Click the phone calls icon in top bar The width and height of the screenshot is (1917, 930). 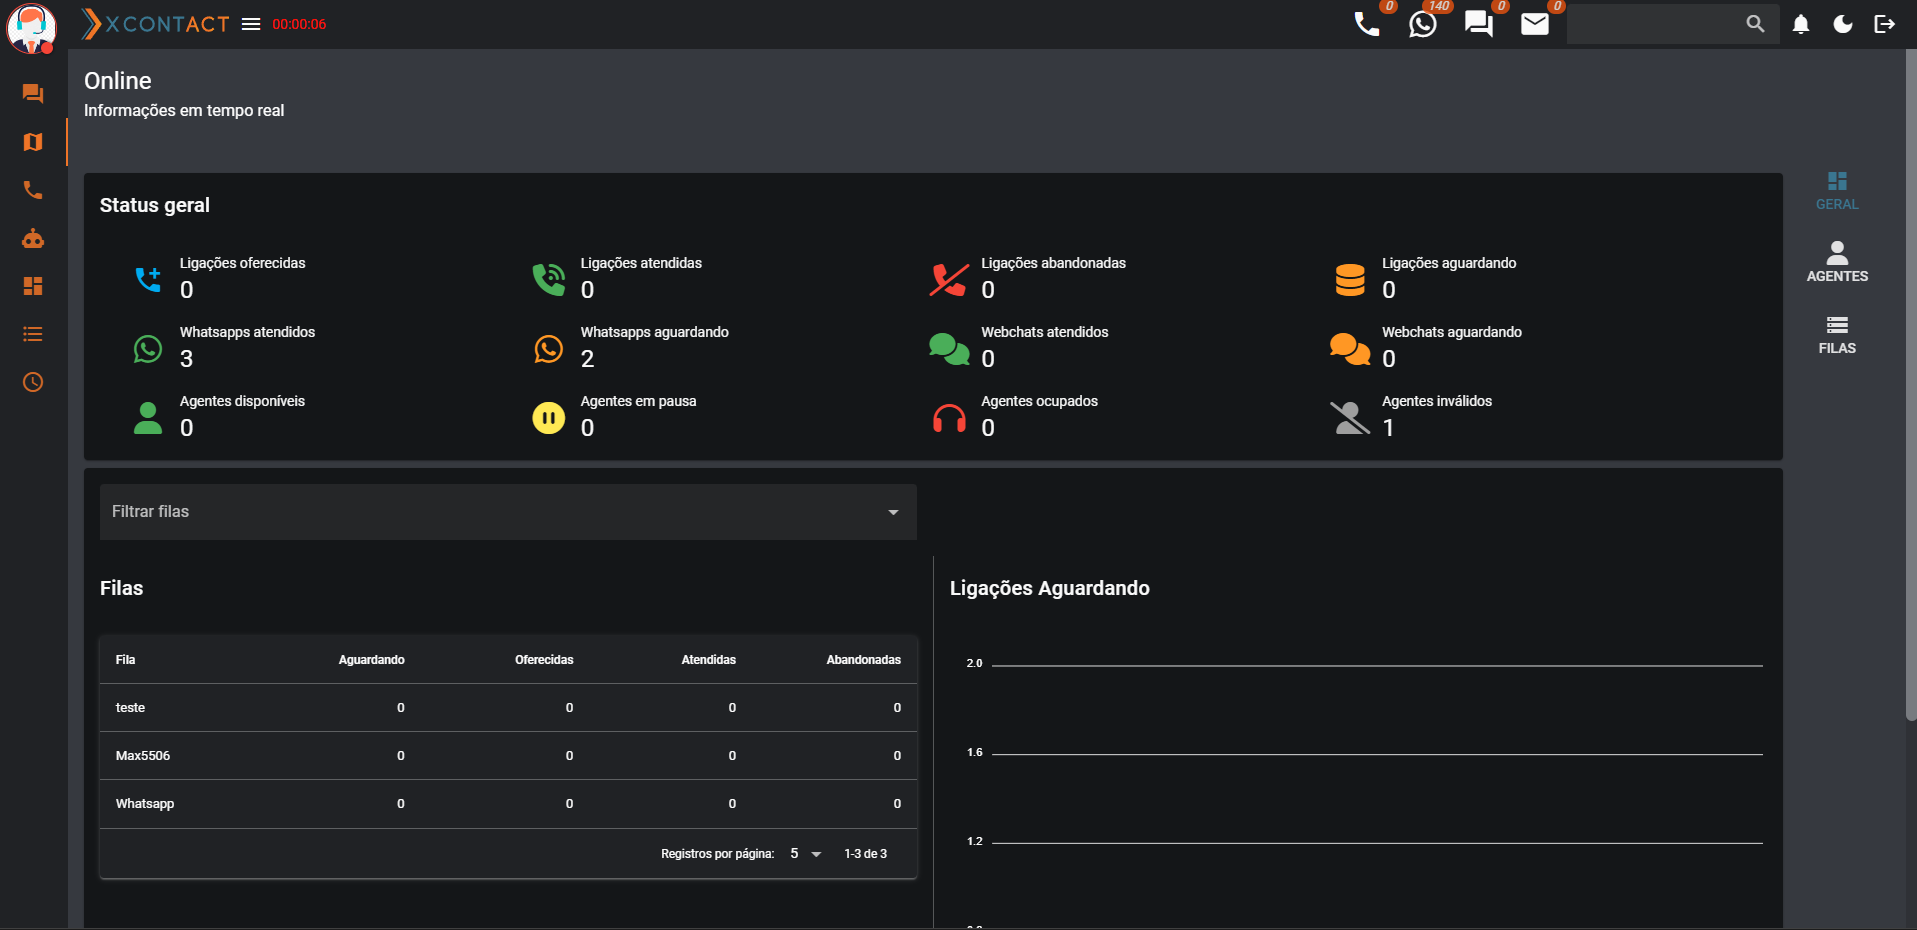click(1366, 24)
